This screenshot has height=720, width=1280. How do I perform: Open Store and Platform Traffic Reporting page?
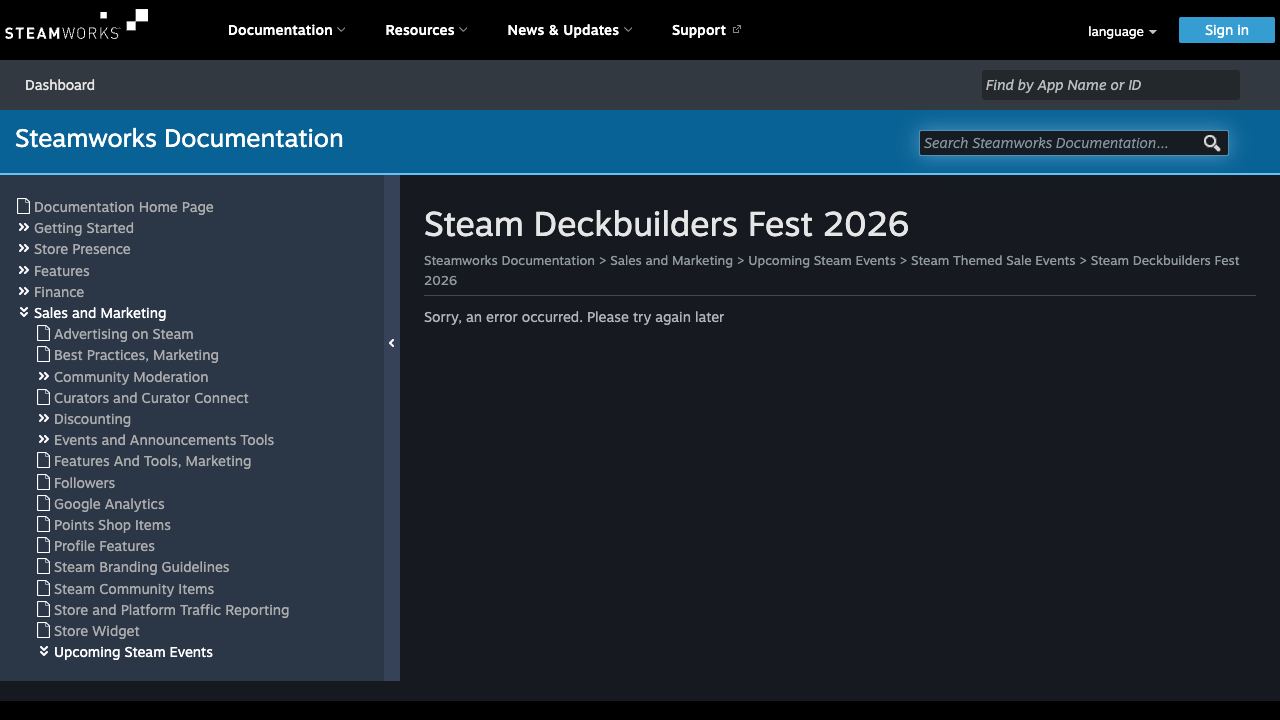tap(171, 610)
